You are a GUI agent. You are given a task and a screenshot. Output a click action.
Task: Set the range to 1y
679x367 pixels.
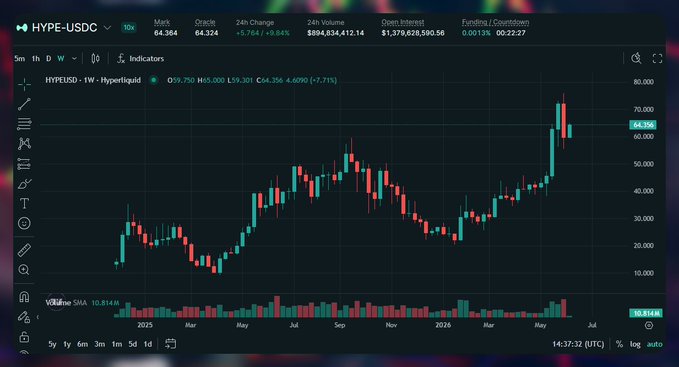pyautogui.click(x=67, y=344)
